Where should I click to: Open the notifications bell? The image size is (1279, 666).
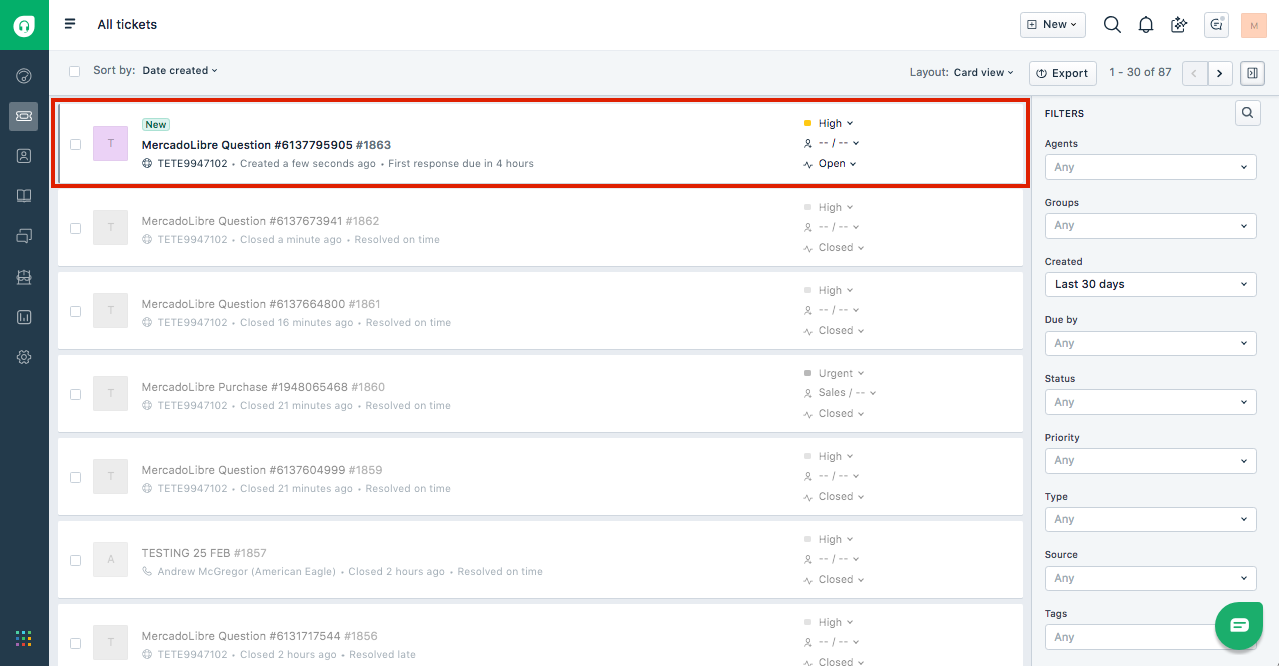click(x=1146, y=25)
